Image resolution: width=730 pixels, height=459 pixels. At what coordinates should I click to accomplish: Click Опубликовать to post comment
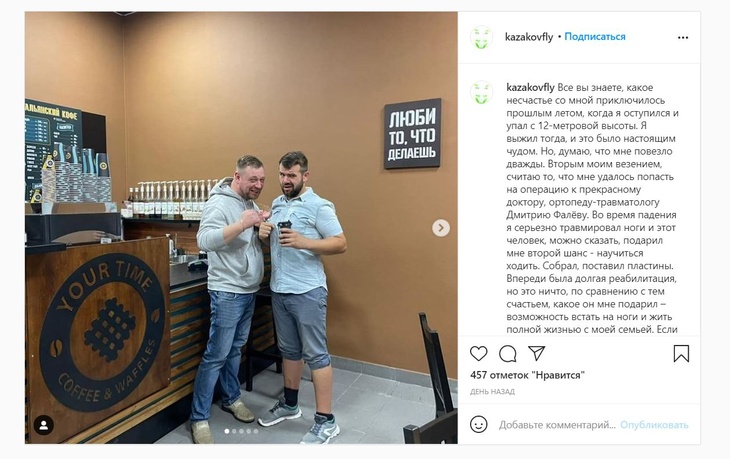click(654, 425)
